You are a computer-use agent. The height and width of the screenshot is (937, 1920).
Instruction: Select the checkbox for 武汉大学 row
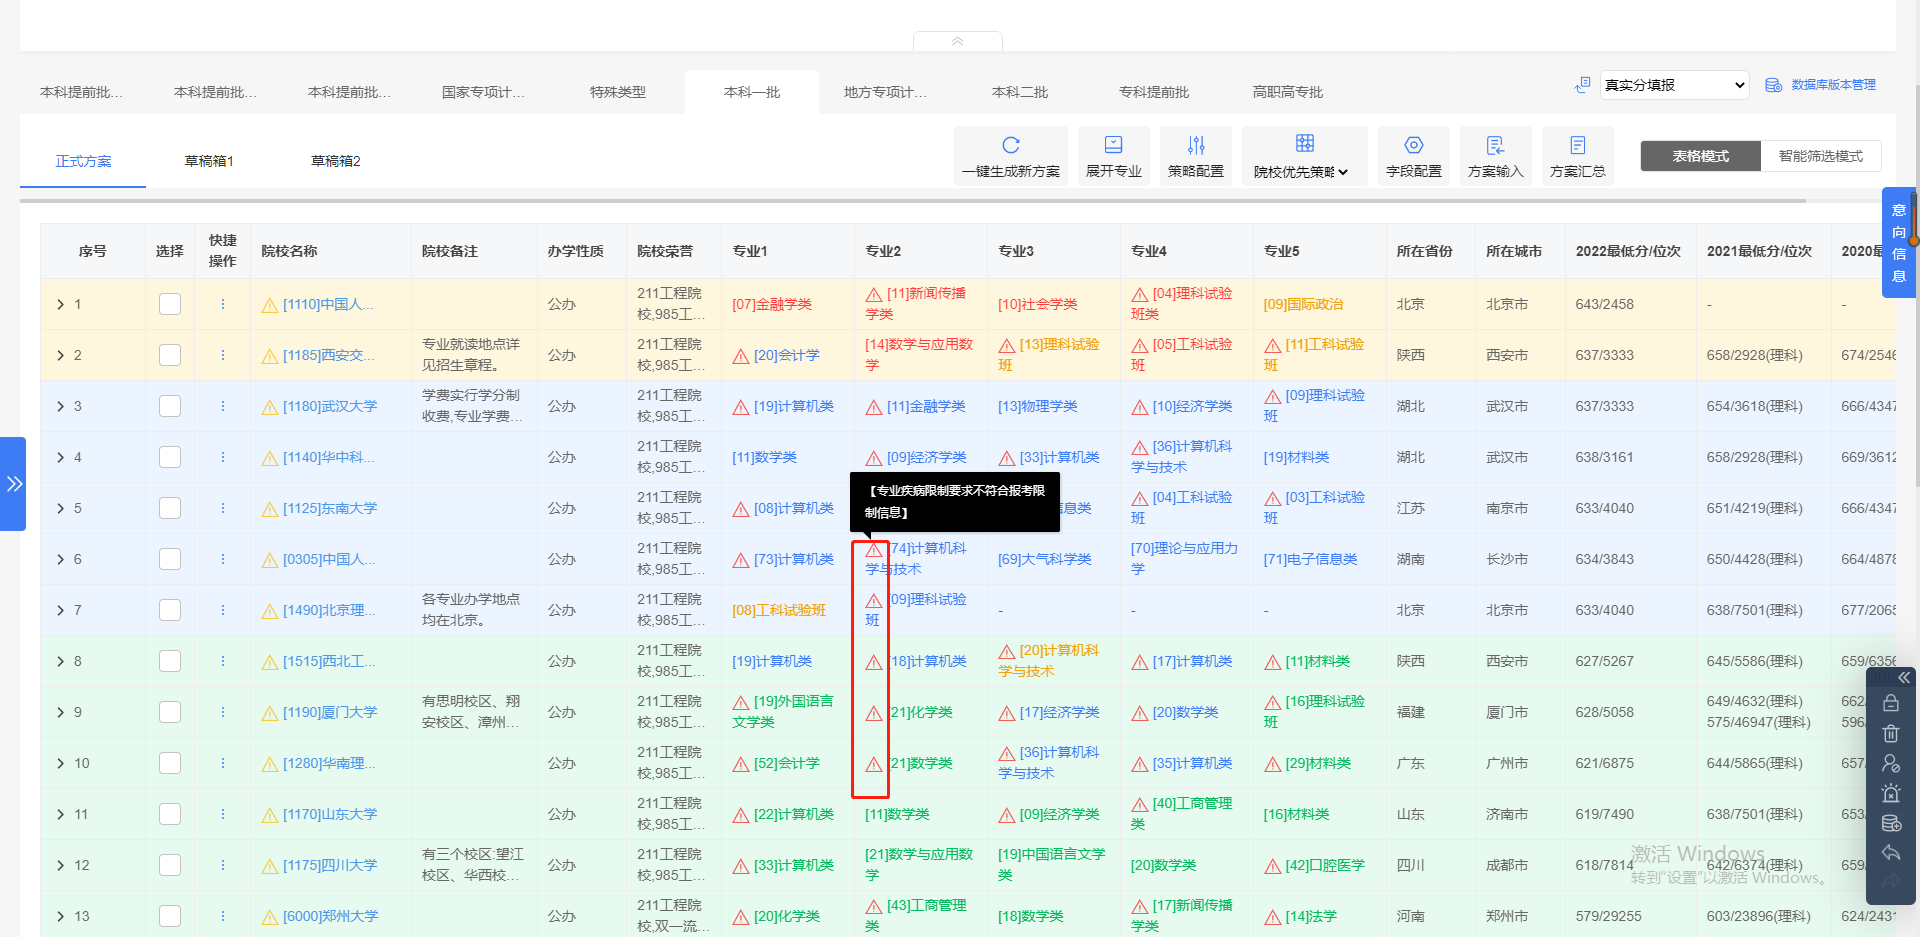click(170, 405)
